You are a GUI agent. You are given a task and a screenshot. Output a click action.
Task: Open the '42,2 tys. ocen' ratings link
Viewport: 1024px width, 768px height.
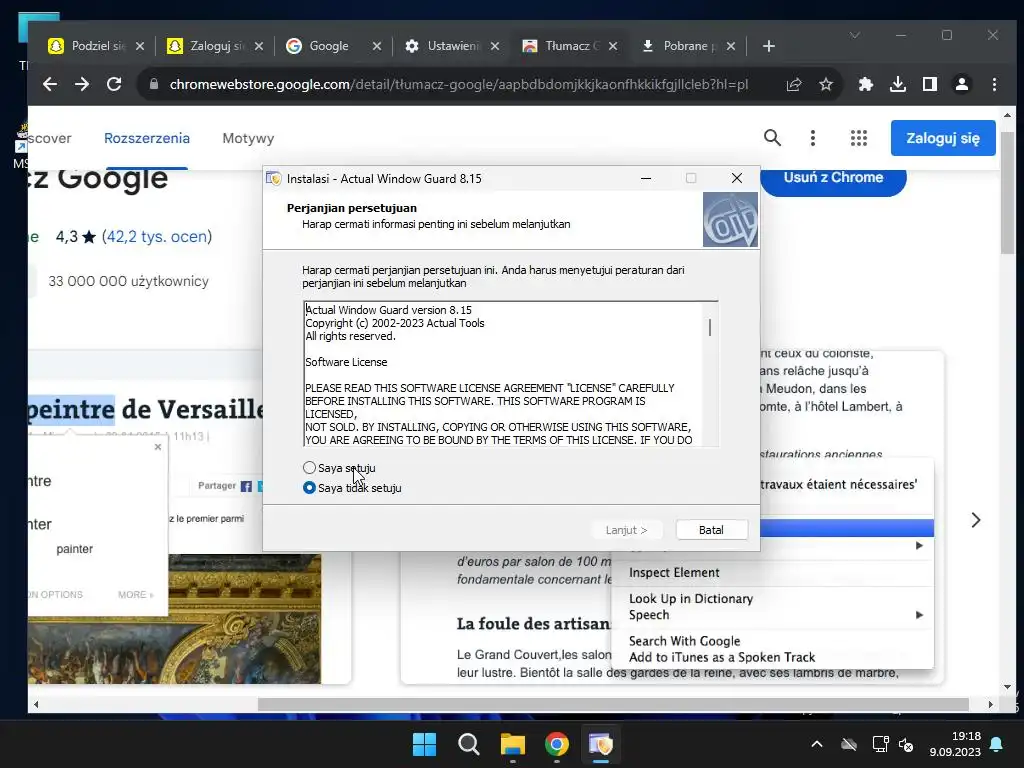(157, 236)
